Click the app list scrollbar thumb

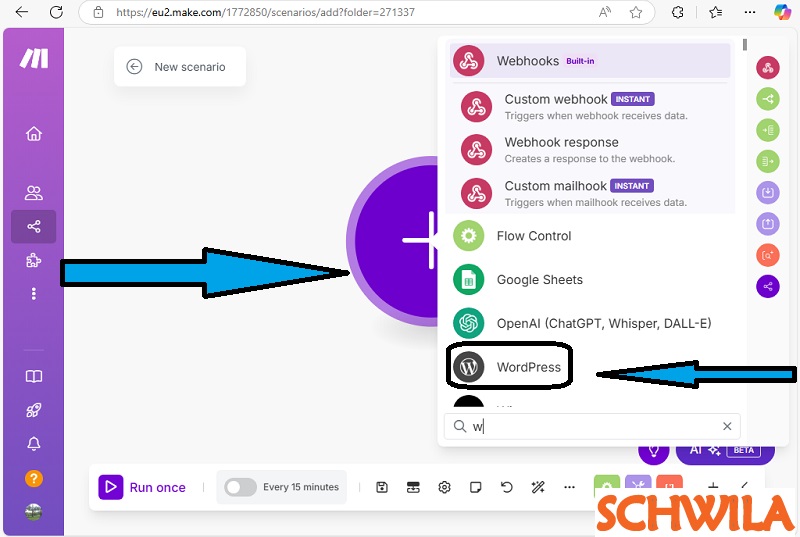(x=745, y=45)
